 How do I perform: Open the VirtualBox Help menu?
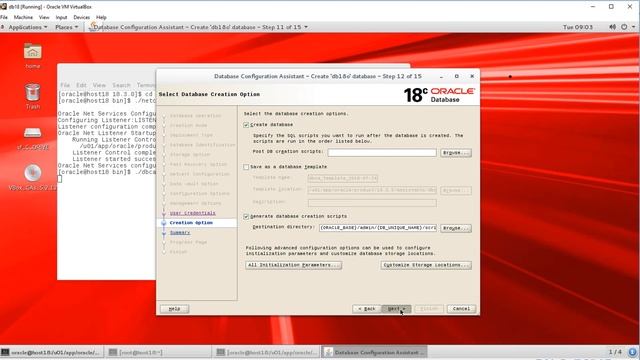click(x=101, y=17)
